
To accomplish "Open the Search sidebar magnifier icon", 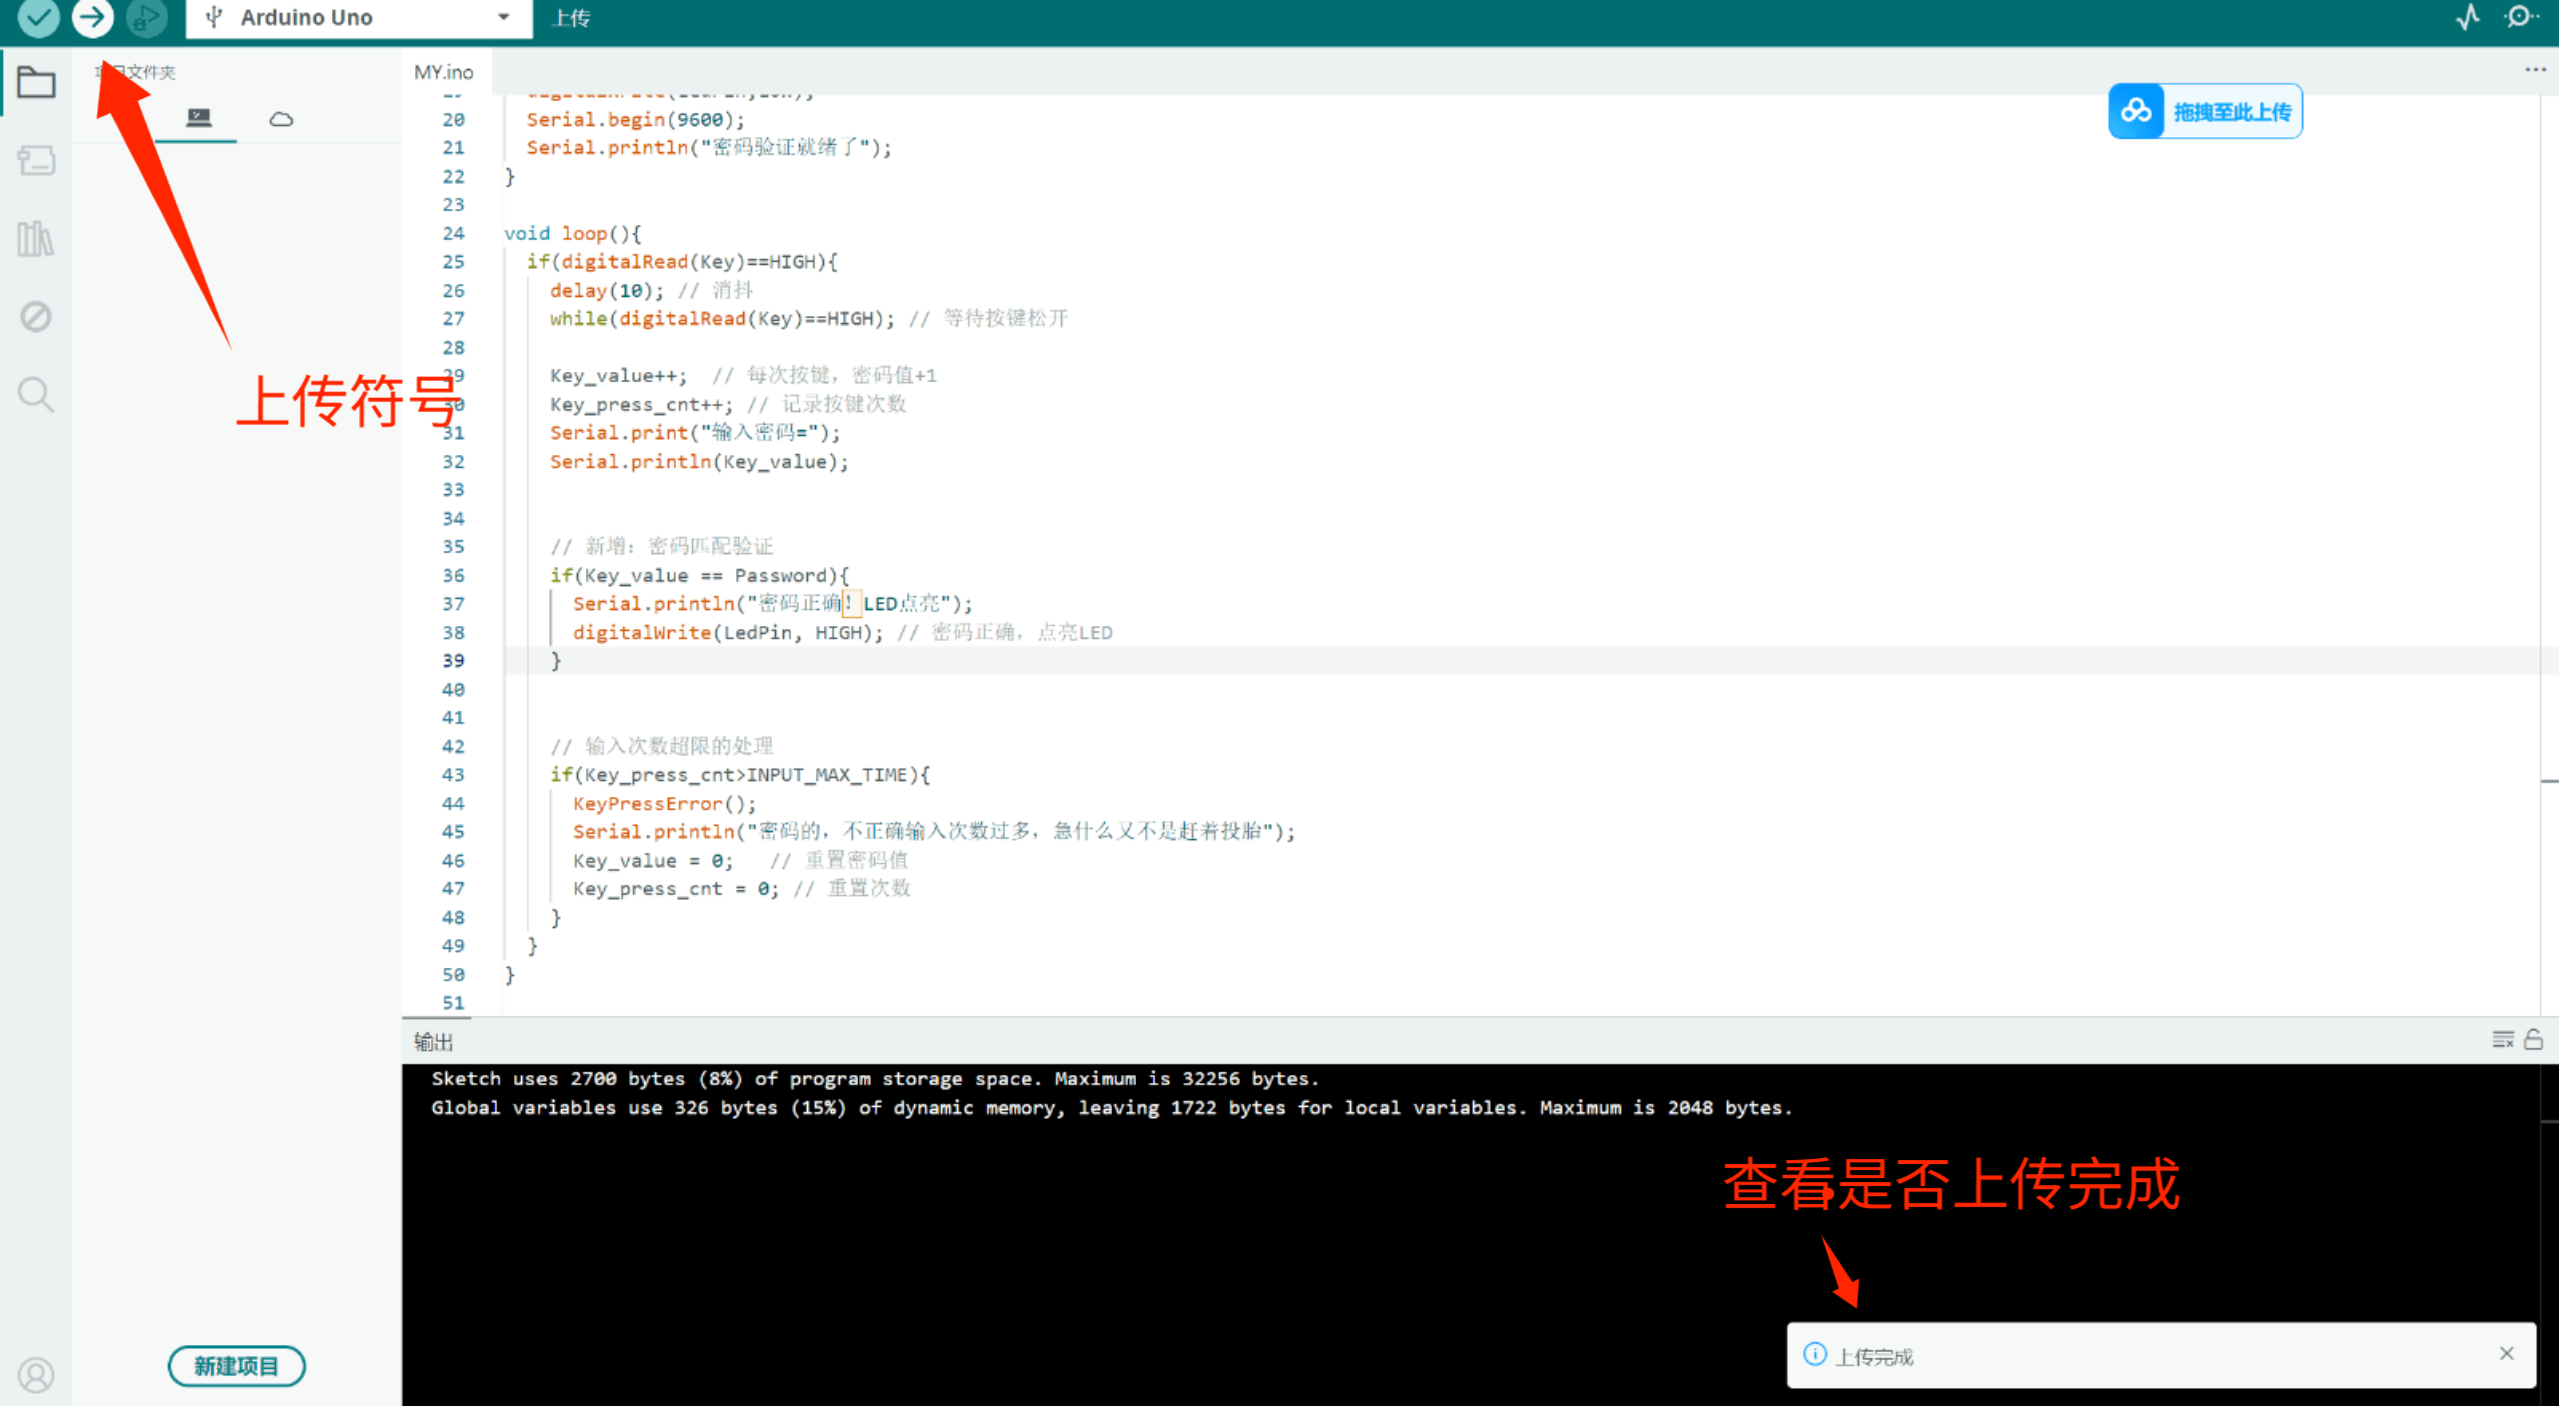I will [36, 395].
